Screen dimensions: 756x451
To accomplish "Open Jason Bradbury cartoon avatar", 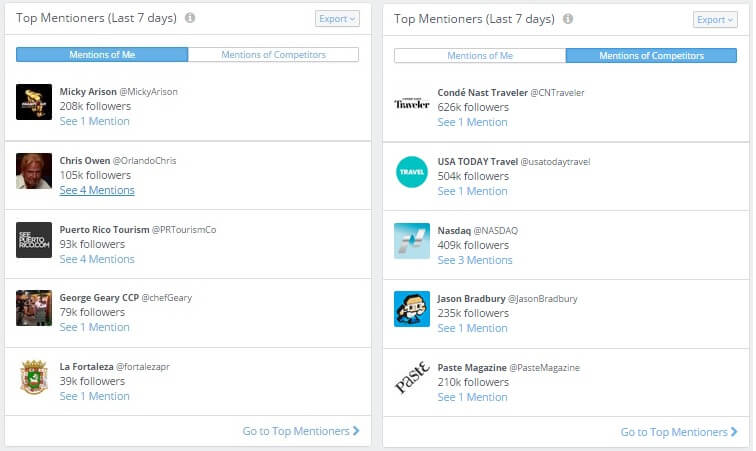I will pos(412,309).
